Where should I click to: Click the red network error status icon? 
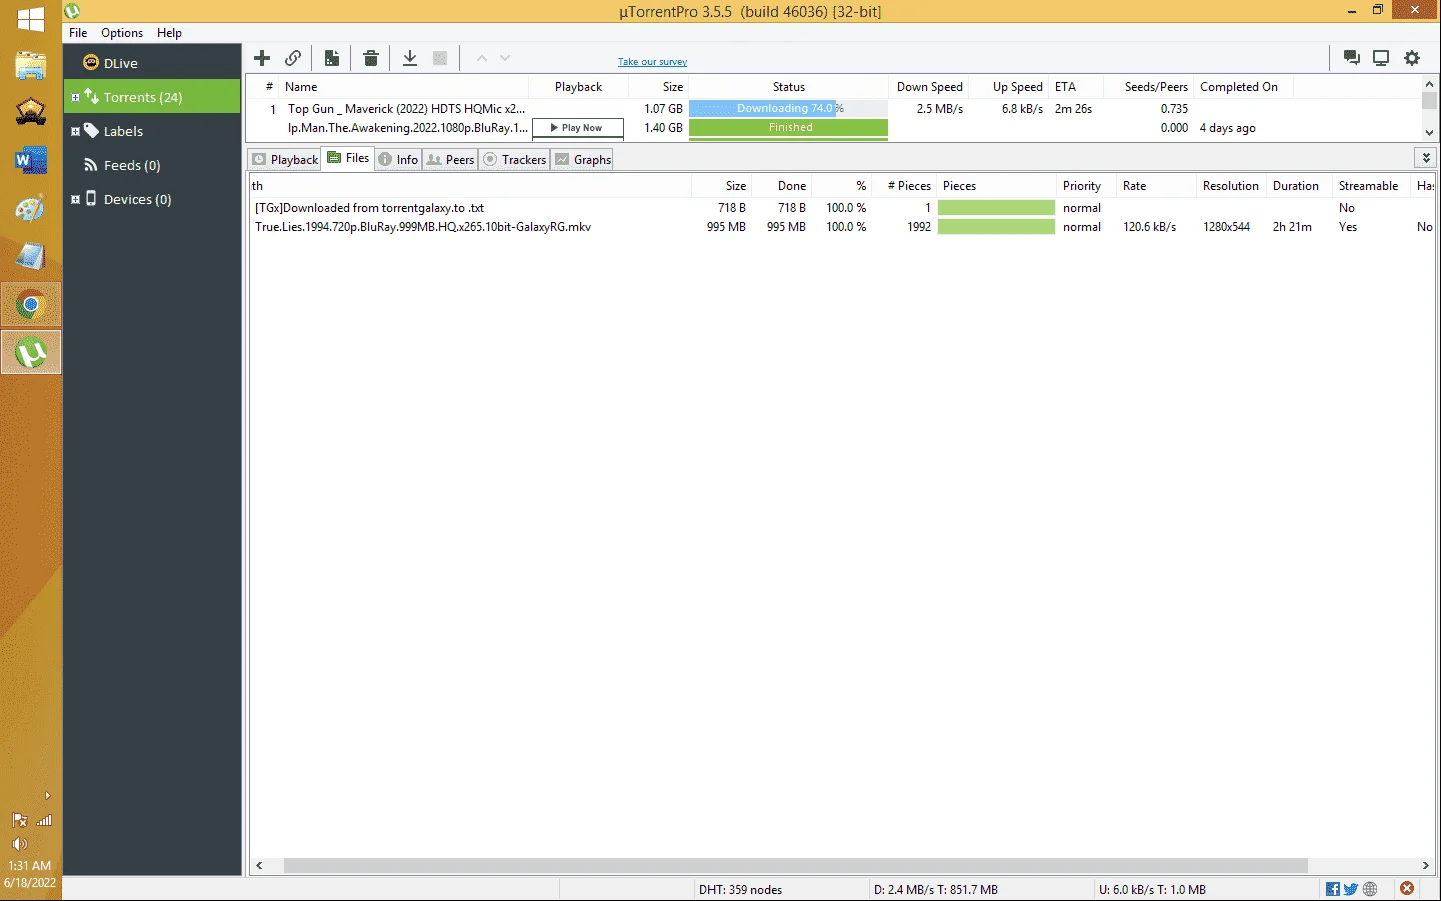[1407, 889]
